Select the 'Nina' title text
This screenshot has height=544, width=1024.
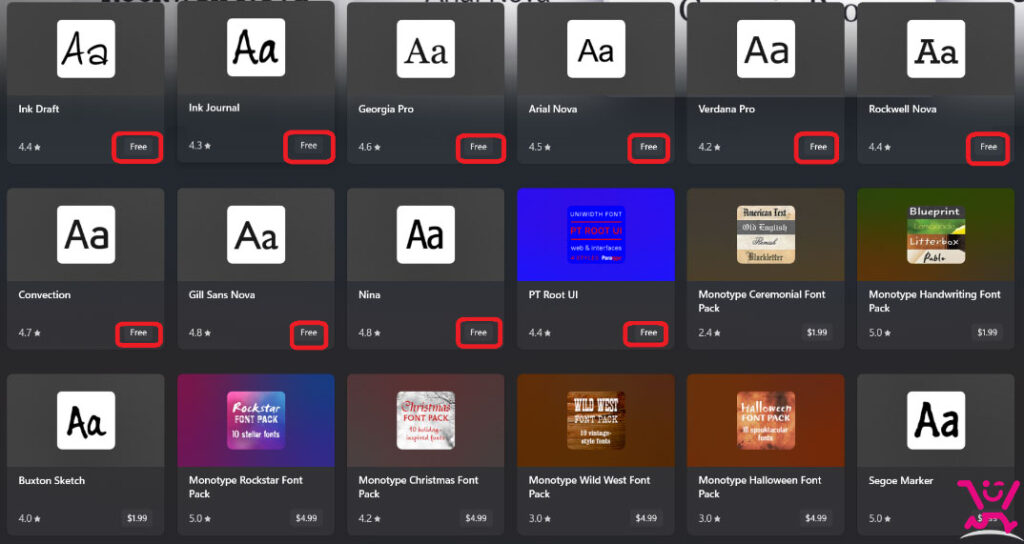pyautogui.click(x=369, y=295)
